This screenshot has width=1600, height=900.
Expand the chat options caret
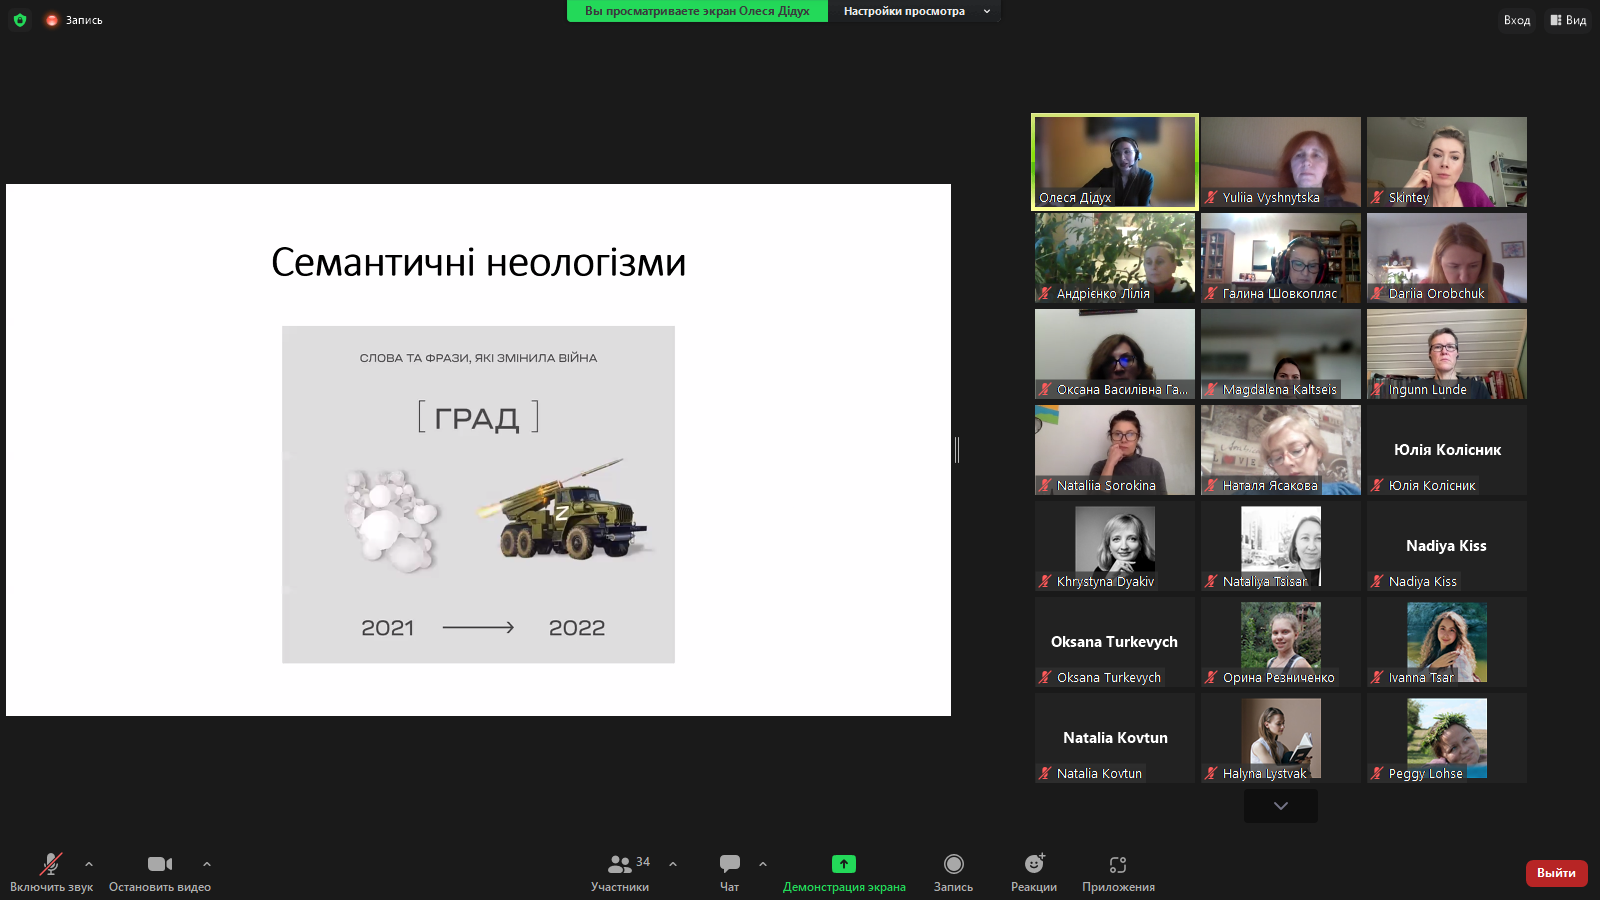[763, 864]
